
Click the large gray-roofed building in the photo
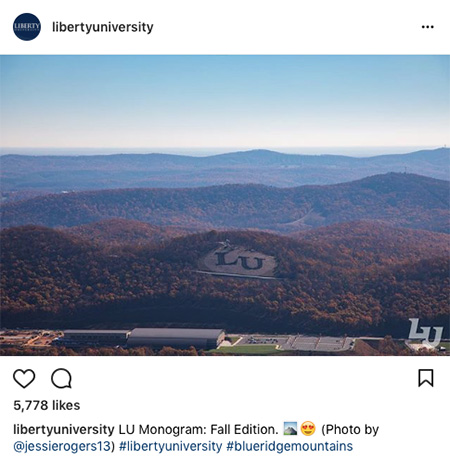176,338
